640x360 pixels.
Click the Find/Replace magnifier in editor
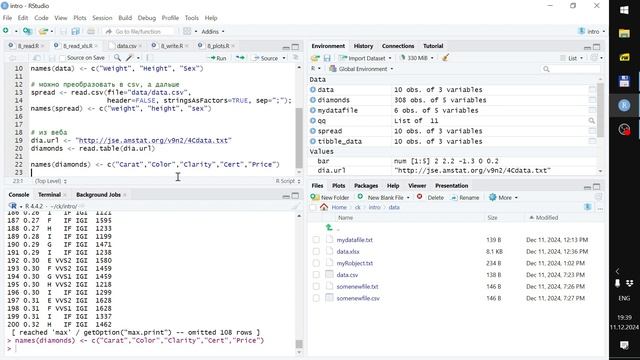(118, 58)
